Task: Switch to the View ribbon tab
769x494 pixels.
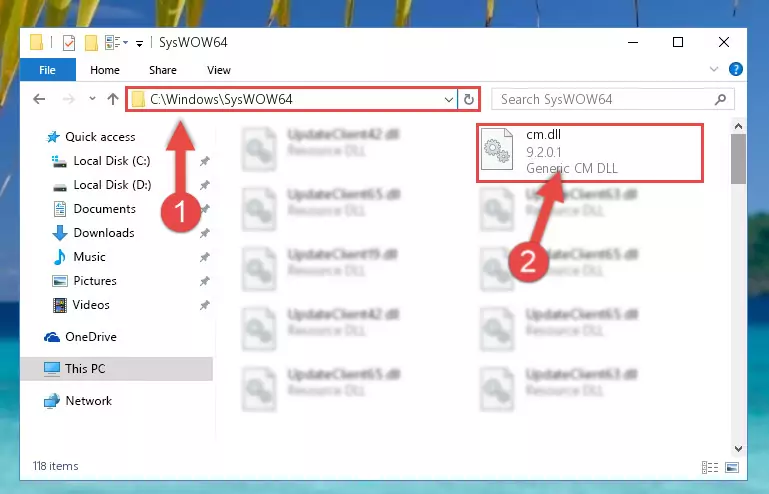Action: [x=219, y=70]
